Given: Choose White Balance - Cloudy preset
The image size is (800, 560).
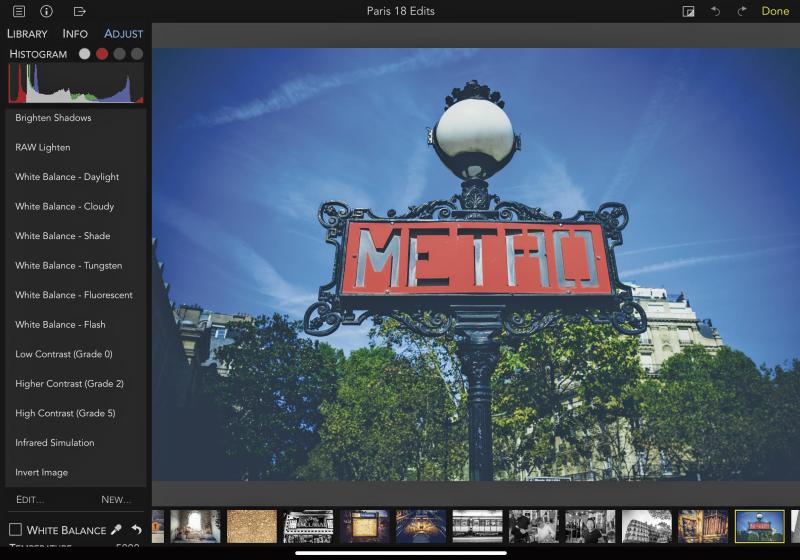Looking at the screenshot, I should pos(76,207).
